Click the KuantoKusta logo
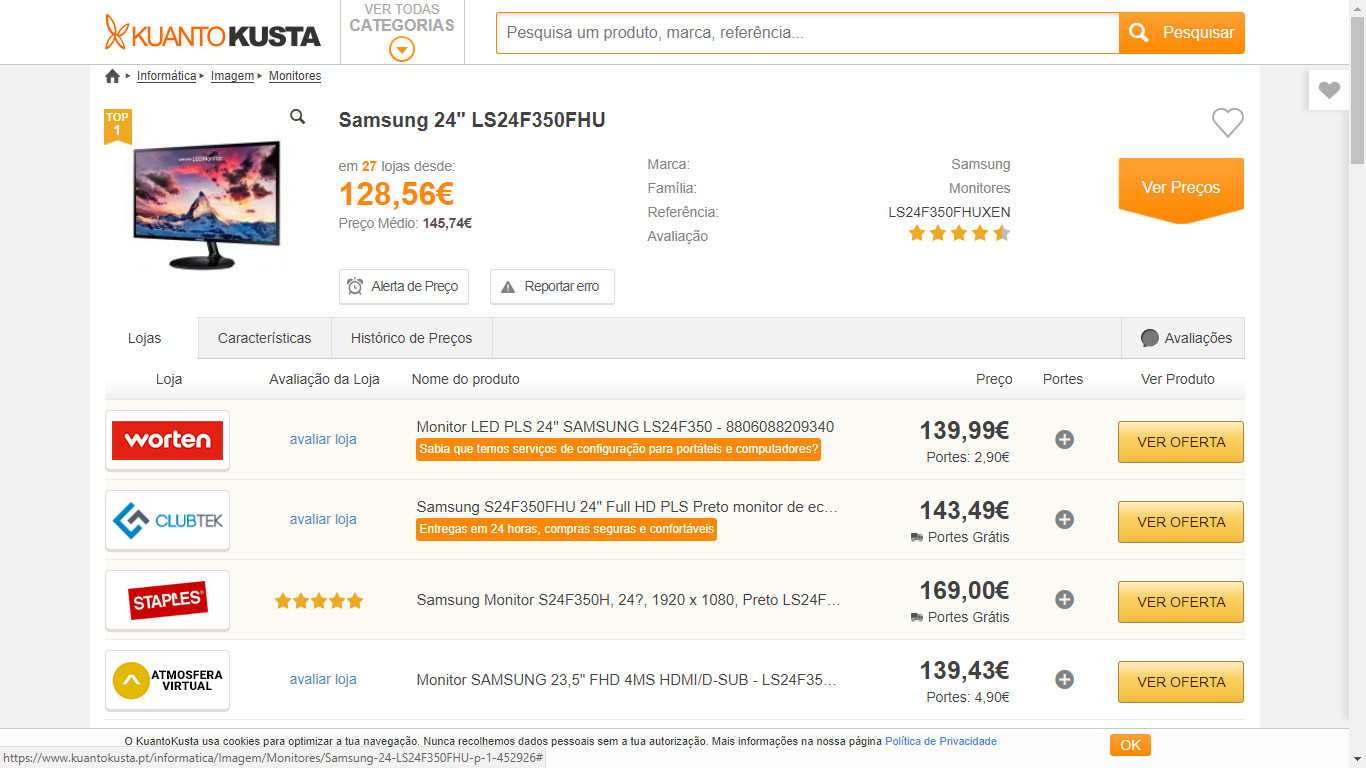 click(x=213, y=33)
